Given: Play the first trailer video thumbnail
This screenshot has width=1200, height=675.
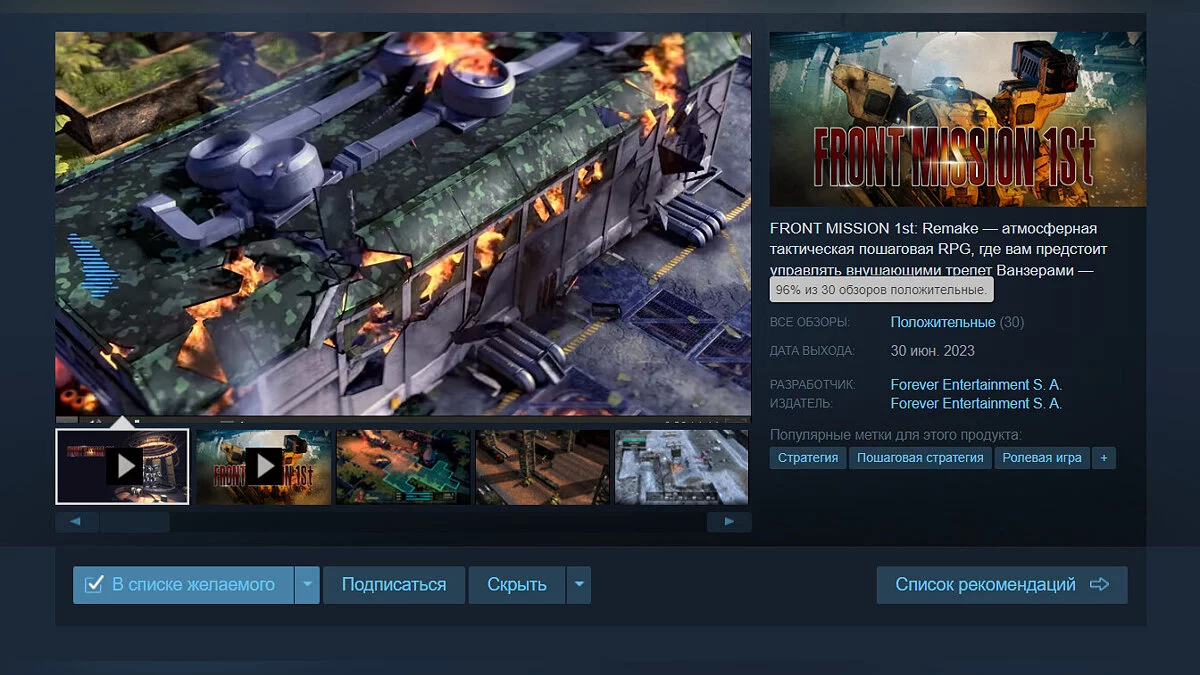Looking at the screenshot, I should [123, 466].
